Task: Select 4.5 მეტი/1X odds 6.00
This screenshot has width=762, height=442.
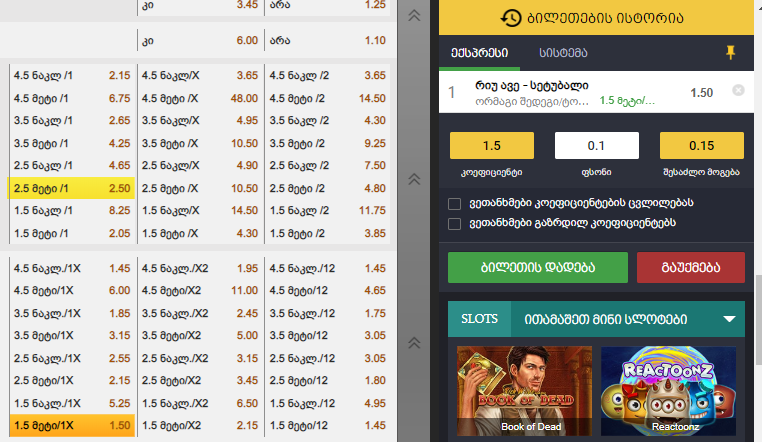Action: [x=71, y=290]
